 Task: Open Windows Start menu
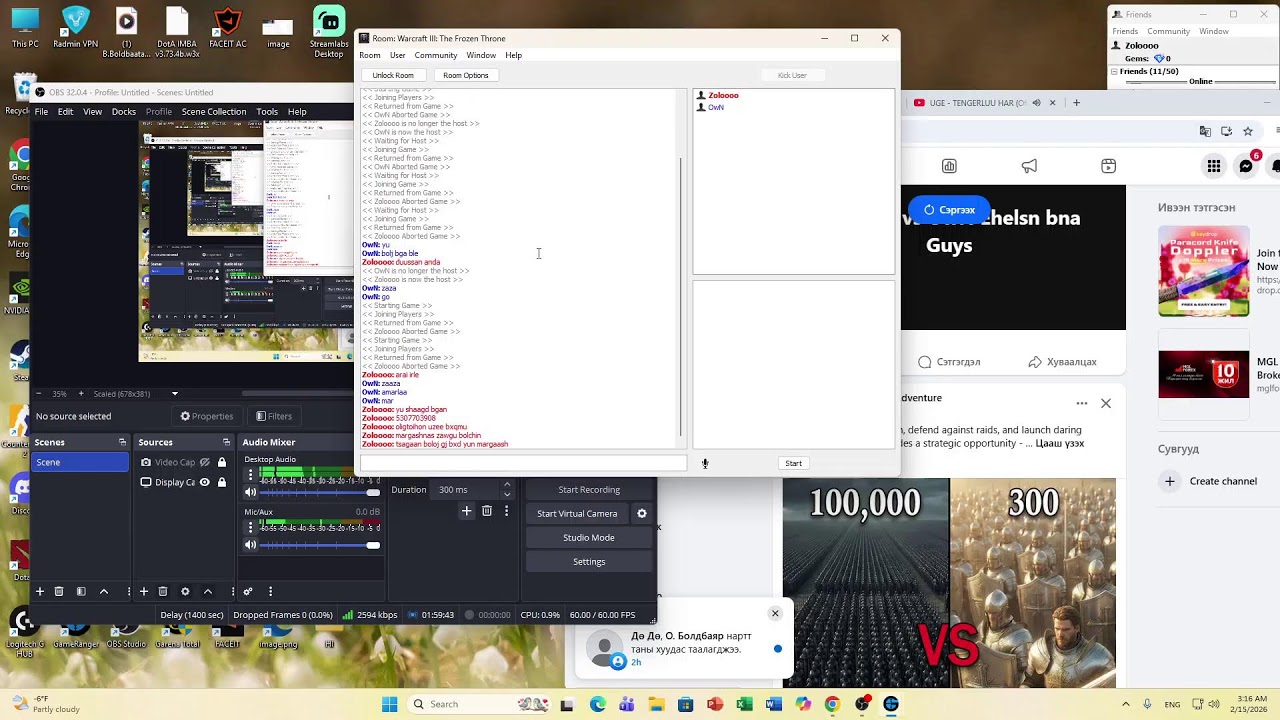click(389, 704)
